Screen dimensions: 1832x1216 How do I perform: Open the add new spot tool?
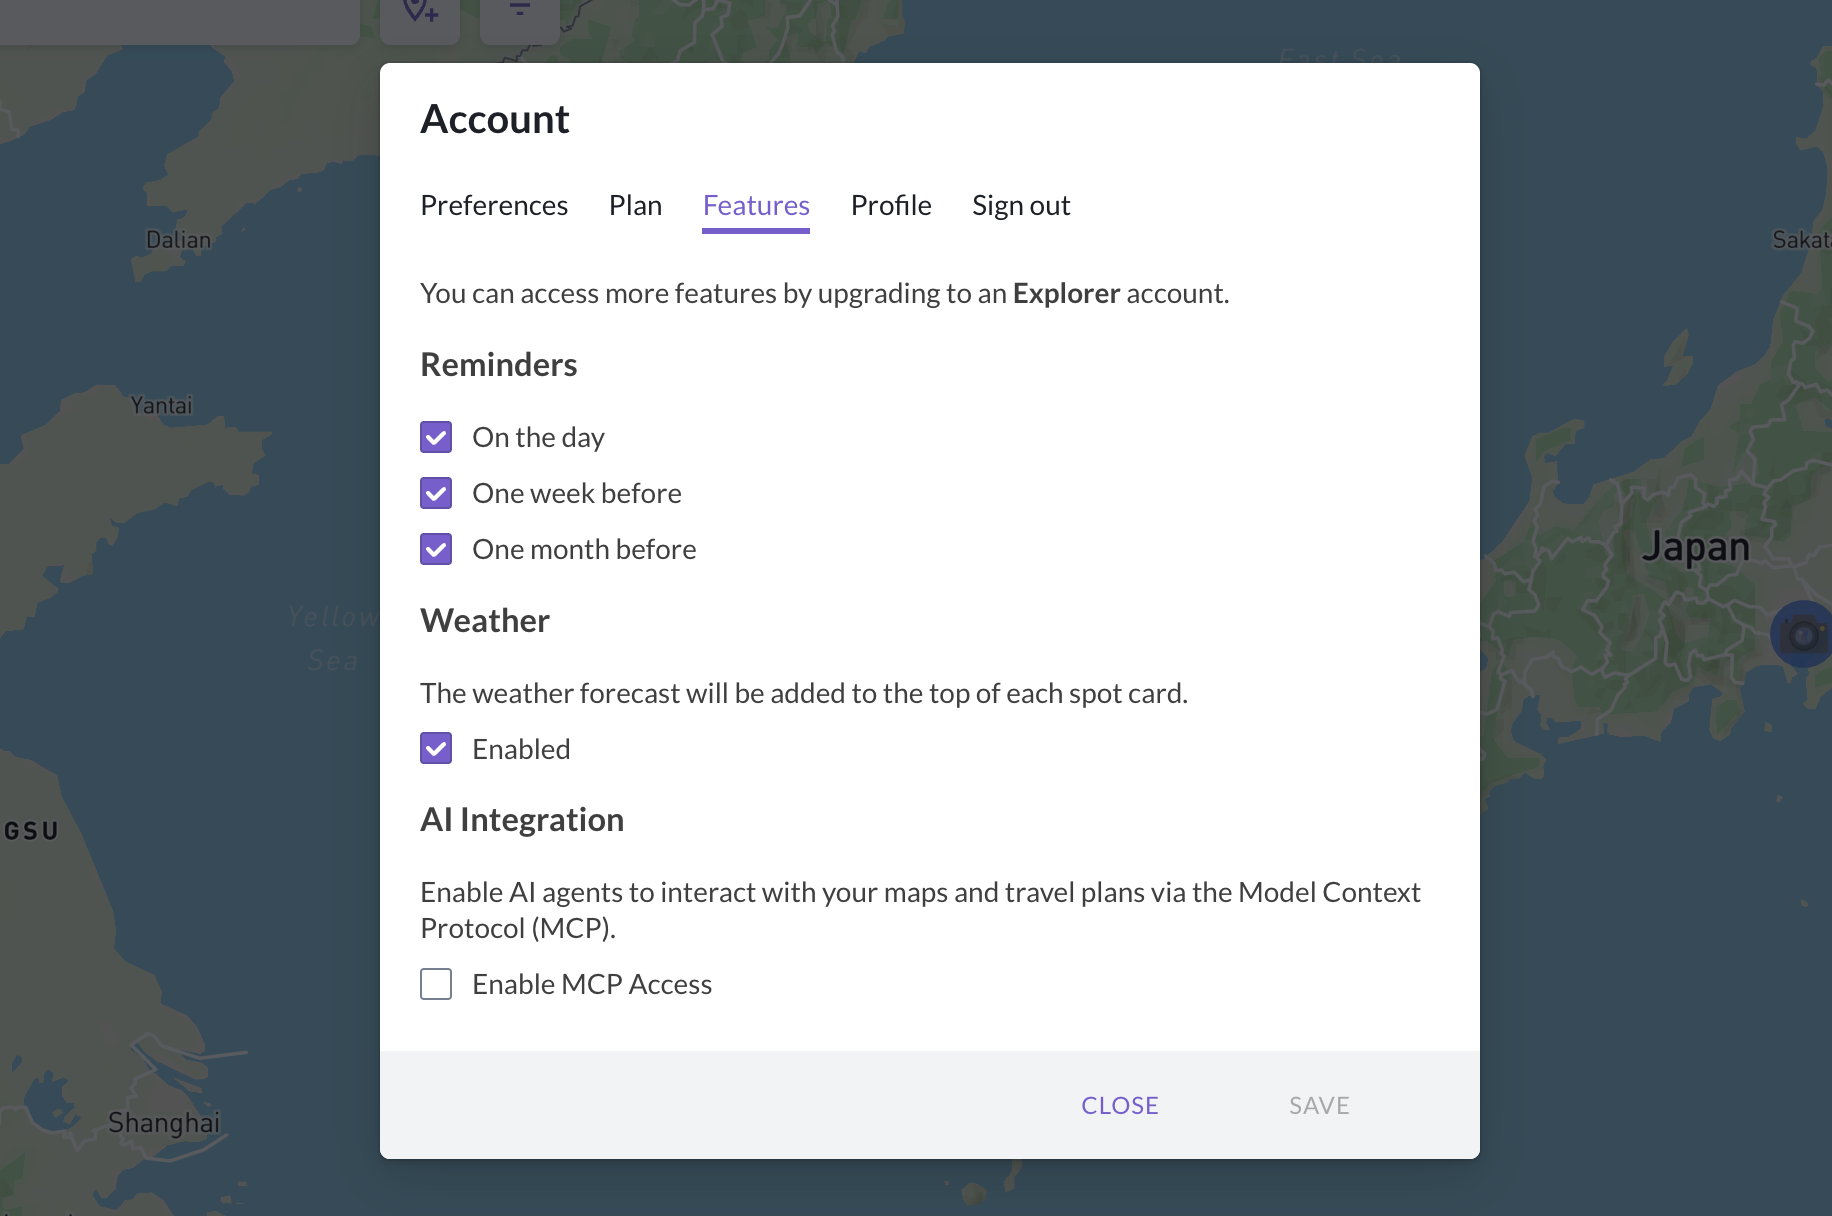coord(420,13)
